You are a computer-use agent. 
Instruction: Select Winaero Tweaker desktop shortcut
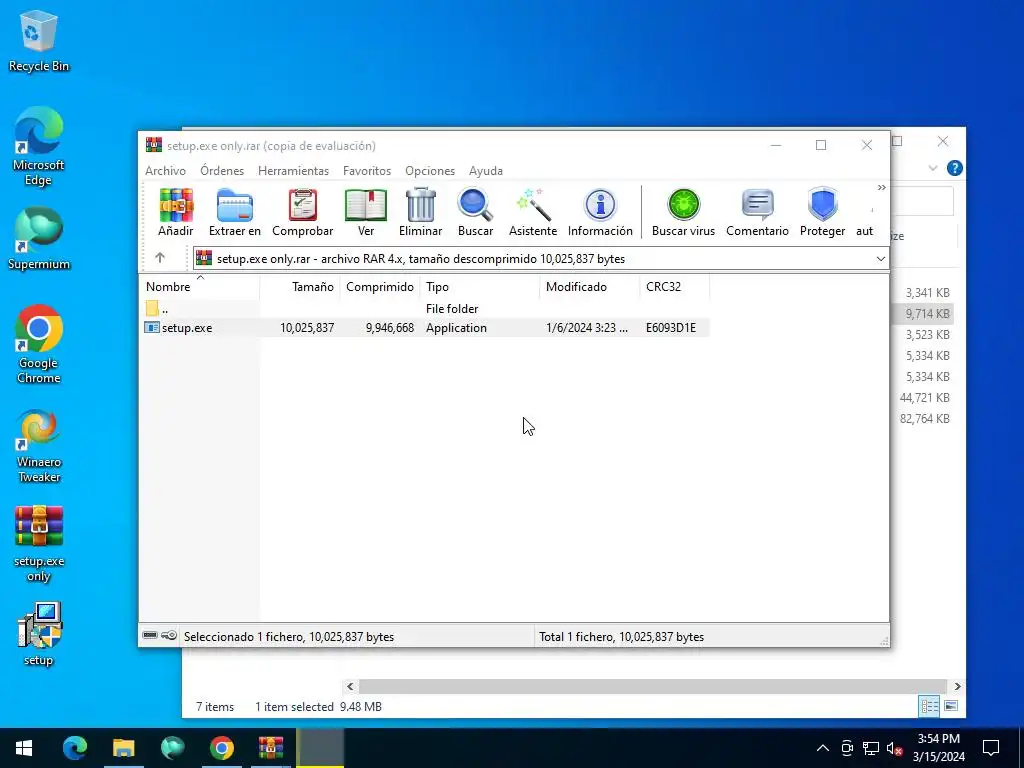click(39, 445)
